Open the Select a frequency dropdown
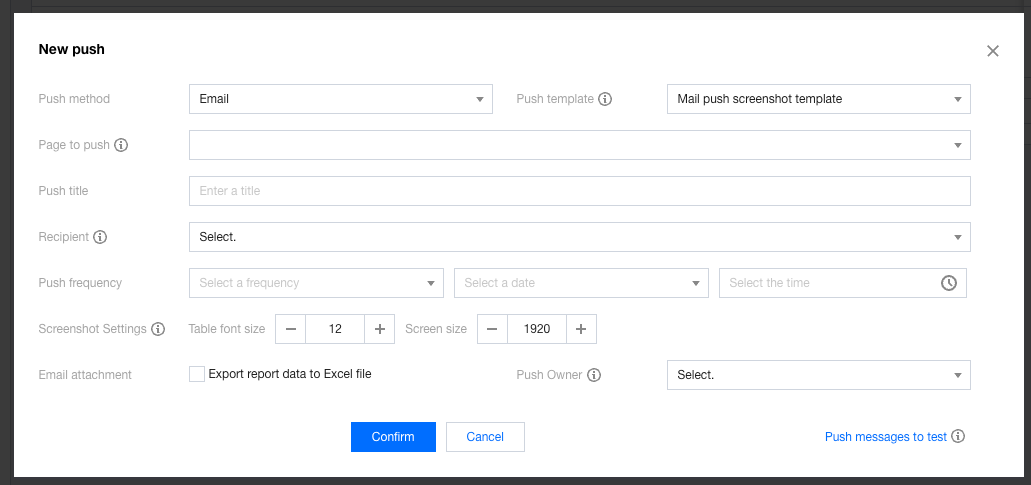 (316, 283)
